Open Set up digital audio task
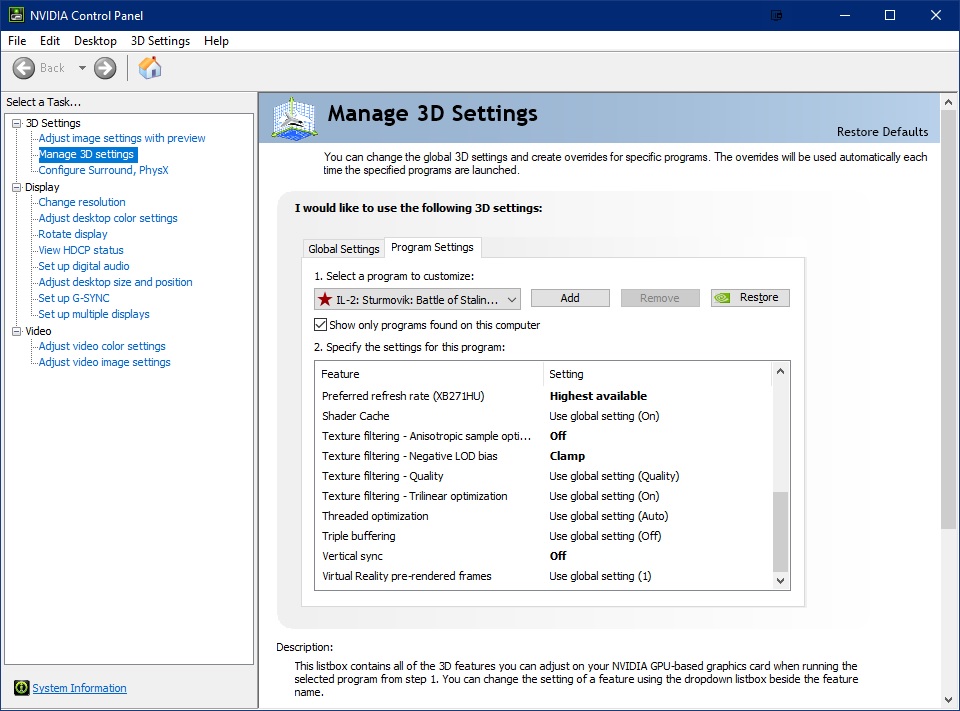The width and height of the screenshot is (960, 711). (84, 266)
